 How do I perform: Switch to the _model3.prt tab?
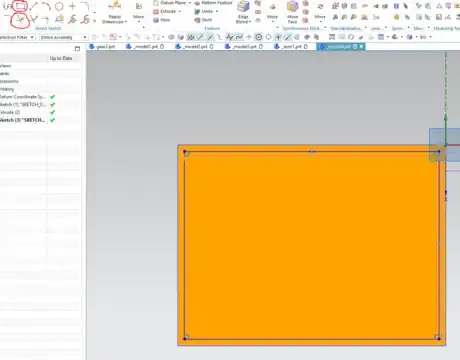[244, 47]
